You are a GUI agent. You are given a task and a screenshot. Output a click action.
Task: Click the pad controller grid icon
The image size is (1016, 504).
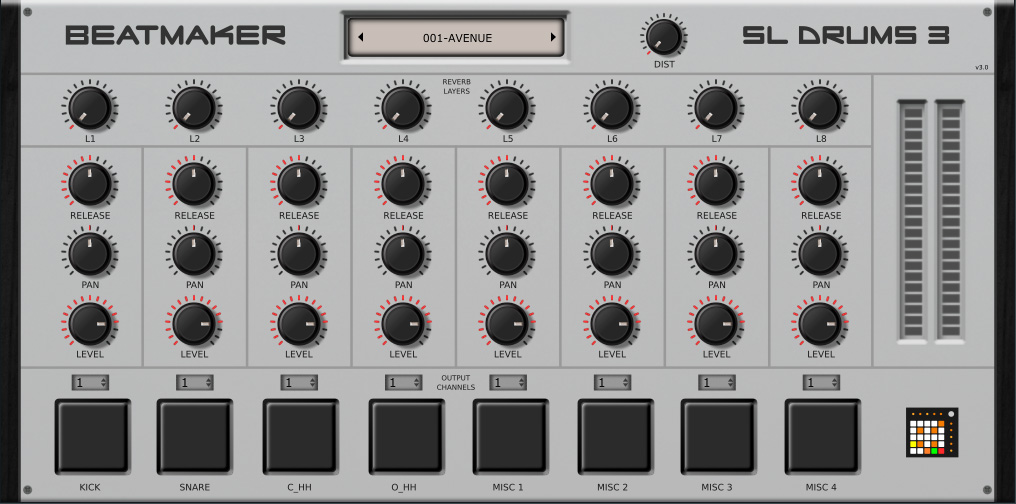pos(932,432)
